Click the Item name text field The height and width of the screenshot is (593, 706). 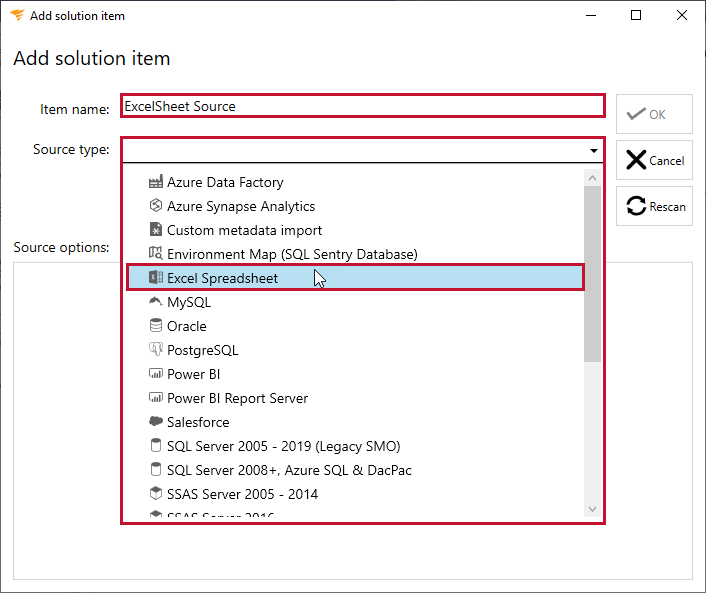pos(362,106)
